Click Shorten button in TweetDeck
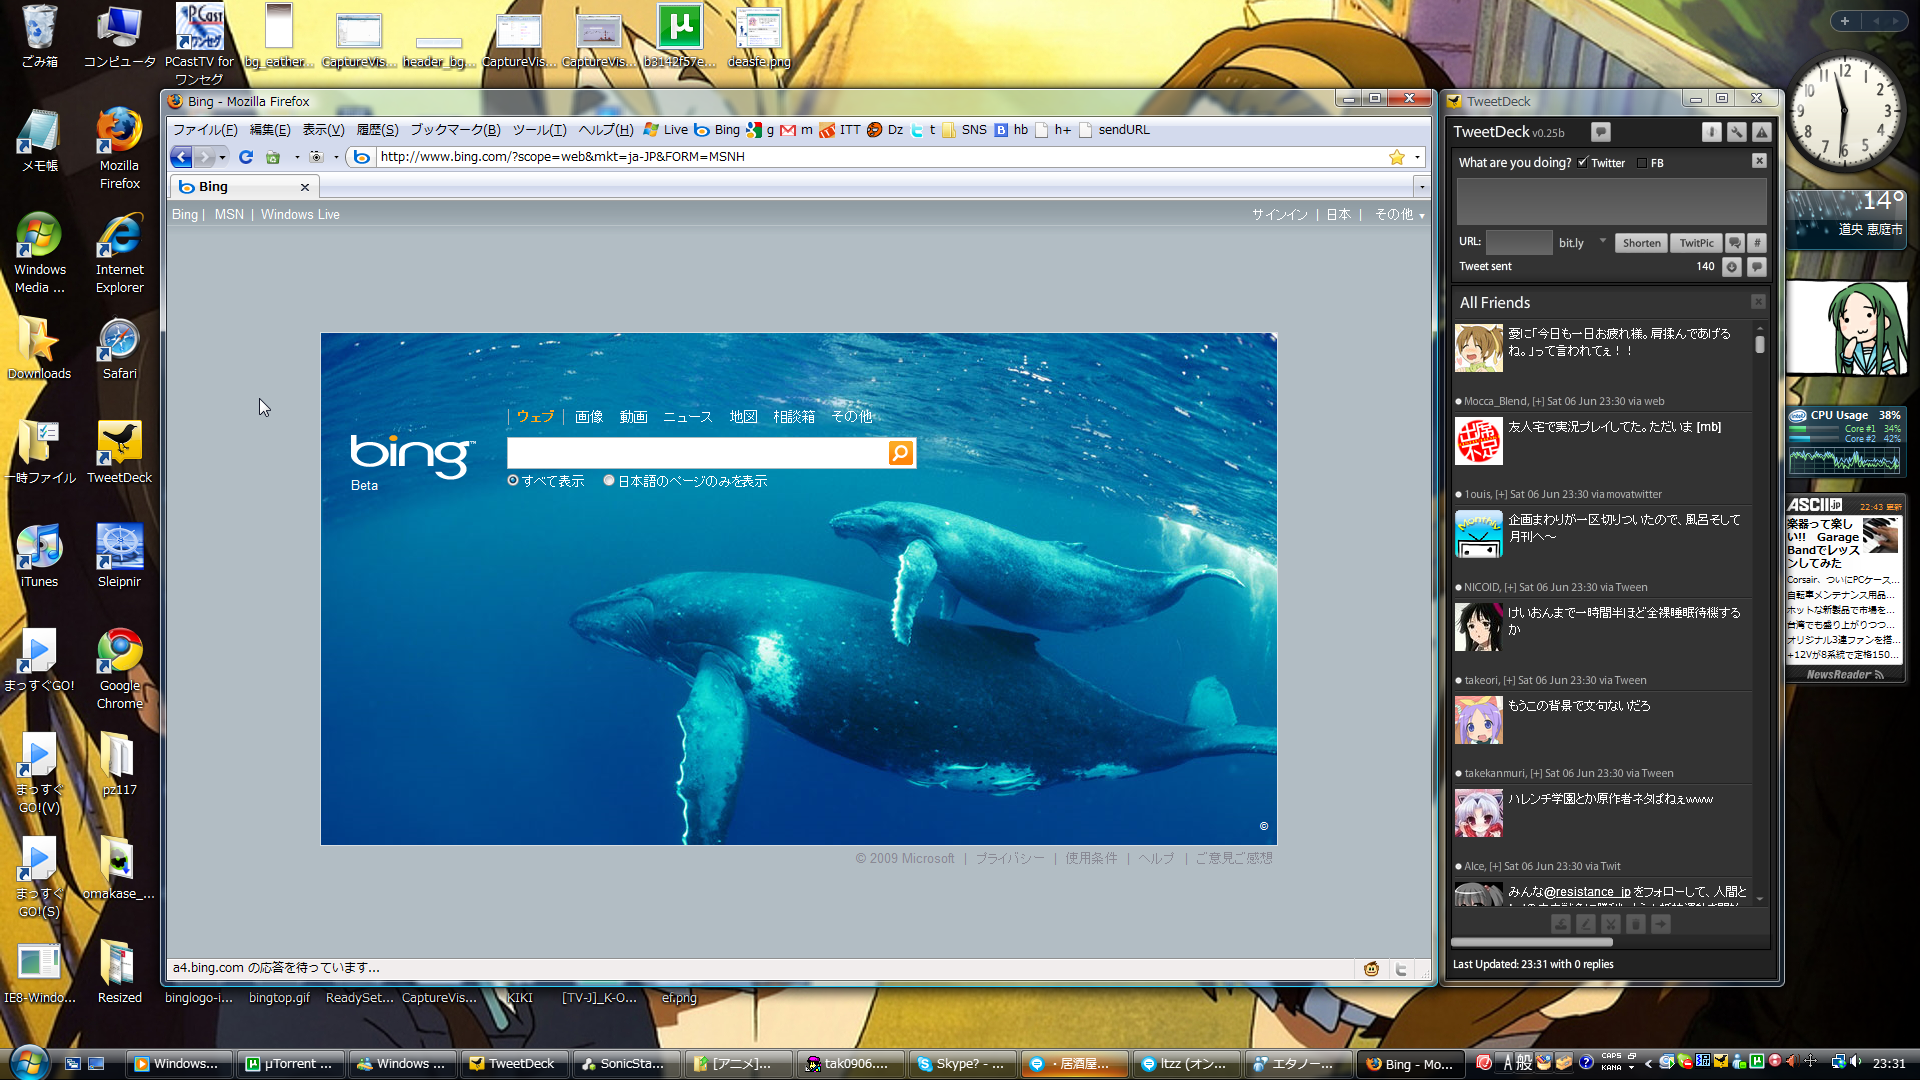Screen dimensions: 1920x1080 pyautogui.click(x=1641, y=243)
